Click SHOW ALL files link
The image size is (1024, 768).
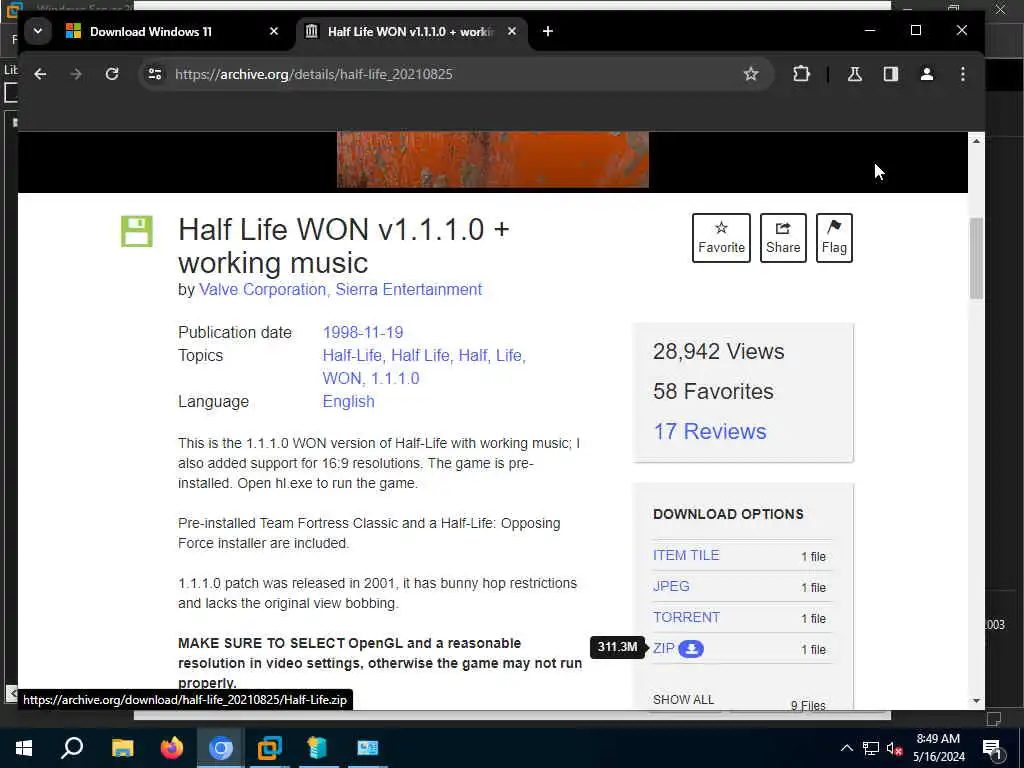tap(683, 699)
